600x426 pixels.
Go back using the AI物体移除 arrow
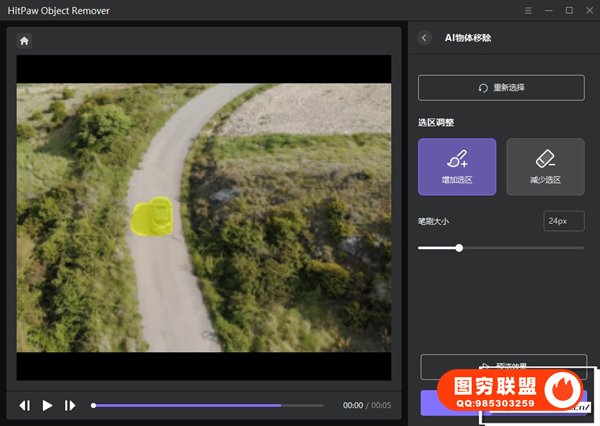coord(424,38)
